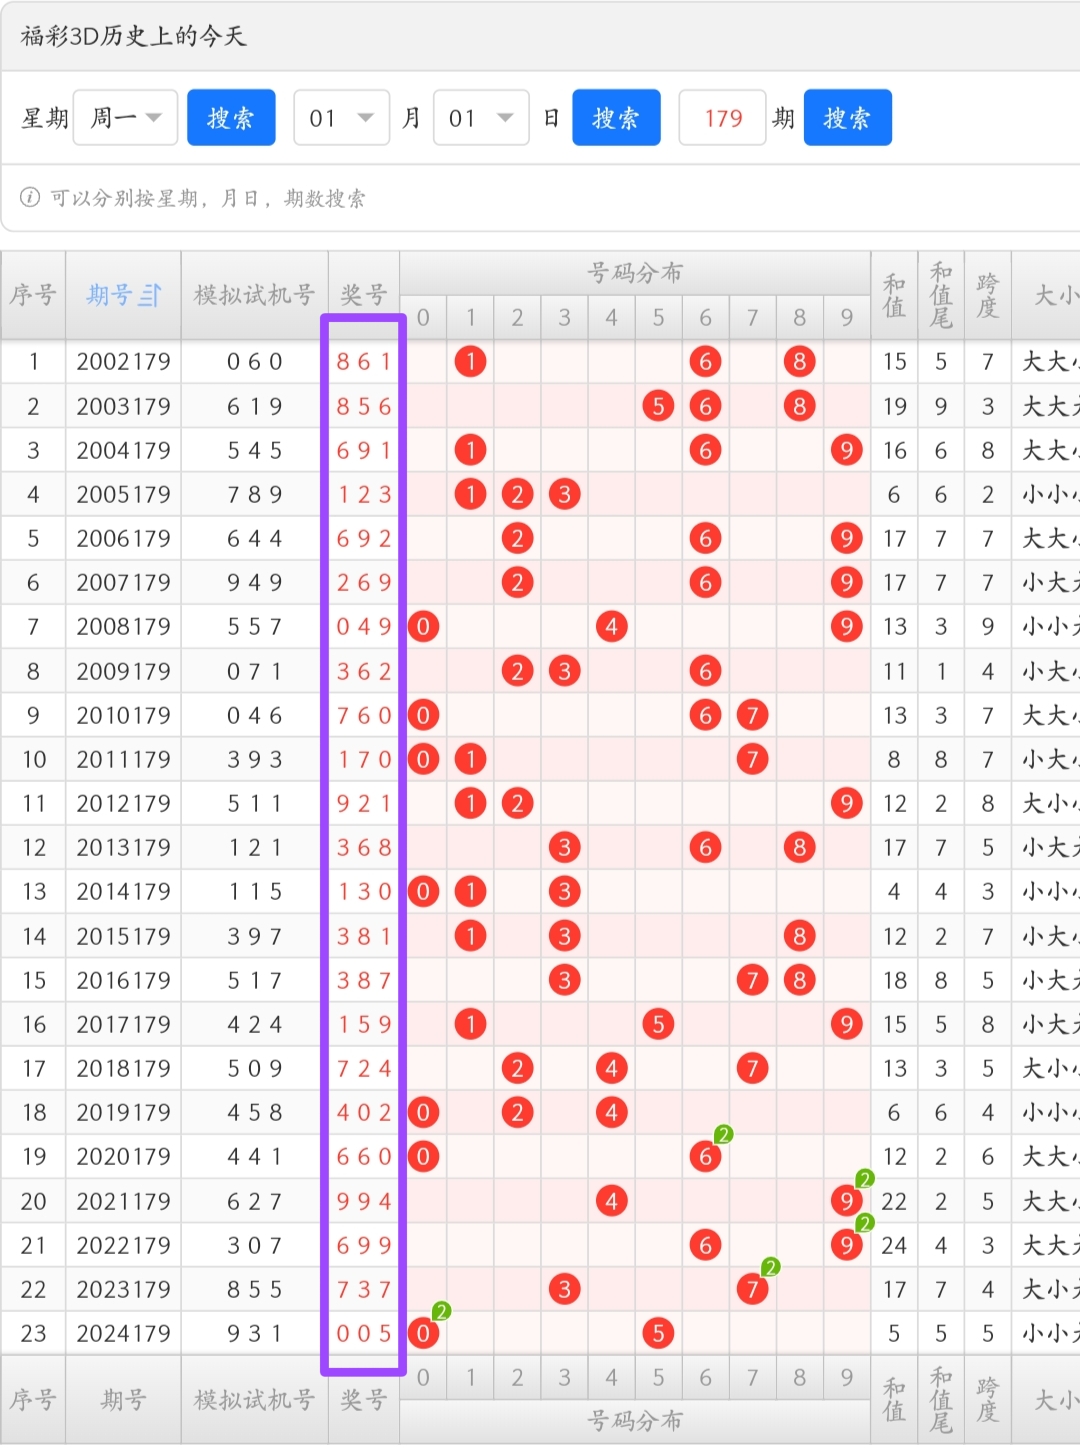This screenshot has width=1080, height=1456.
Task: Click the red ball 0 in row 2008179
Action: point(423,627)
